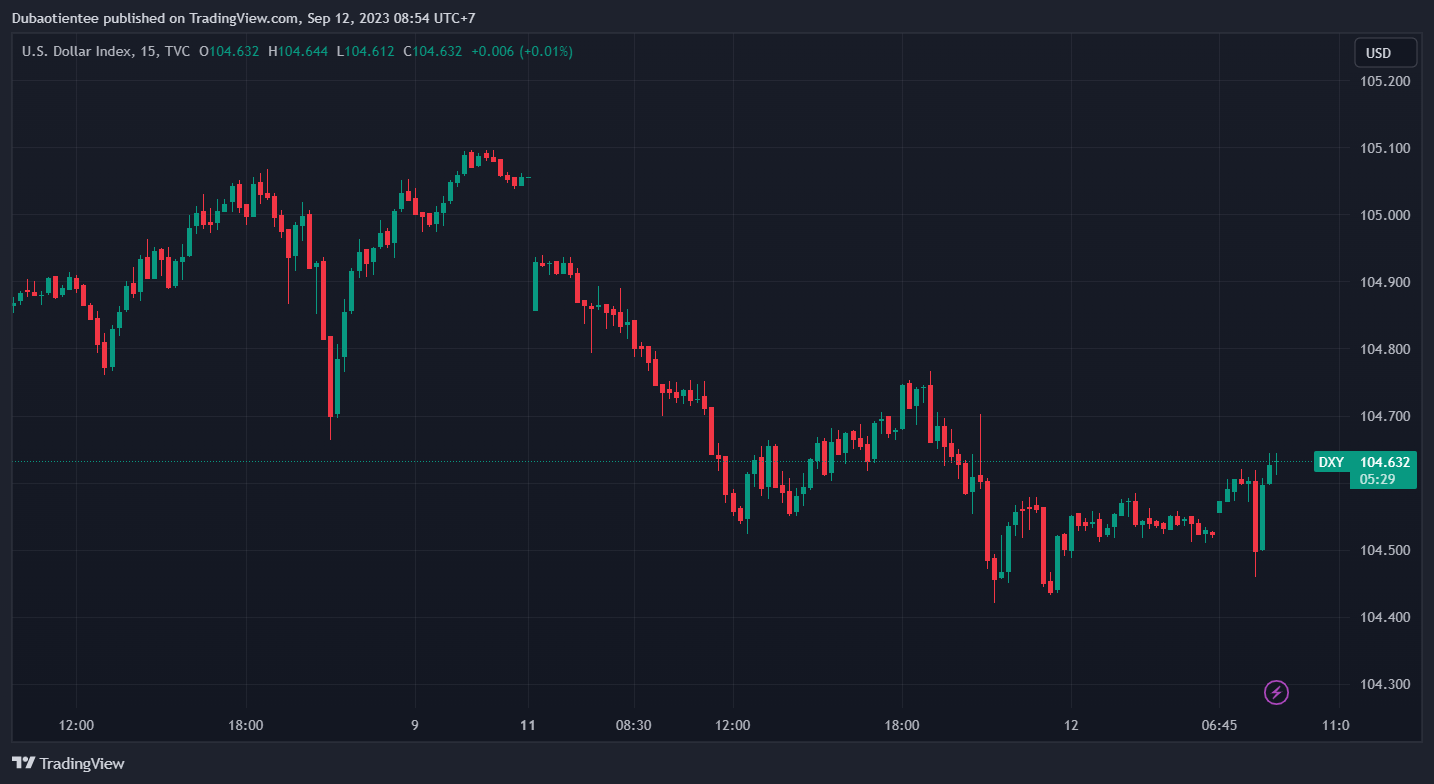1434x784 pixels.
Task: Open the USD currency selector
Action: pos(1385,53)
